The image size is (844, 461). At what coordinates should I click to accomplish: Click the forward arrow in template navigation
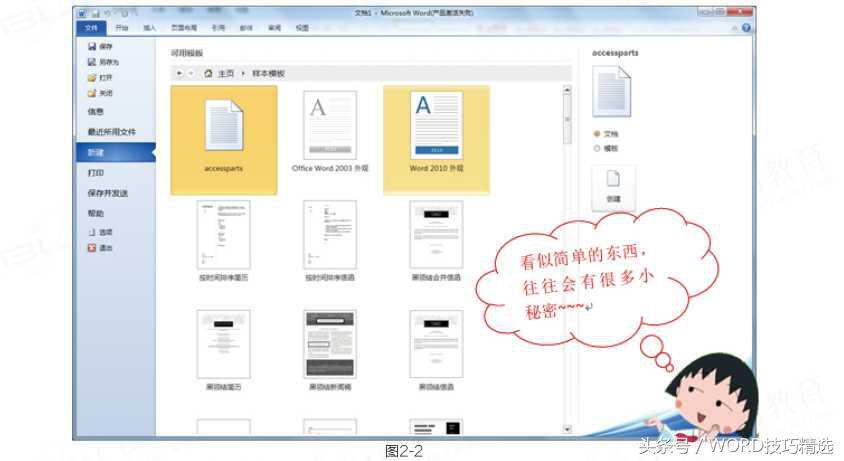[x=191, y=73]
